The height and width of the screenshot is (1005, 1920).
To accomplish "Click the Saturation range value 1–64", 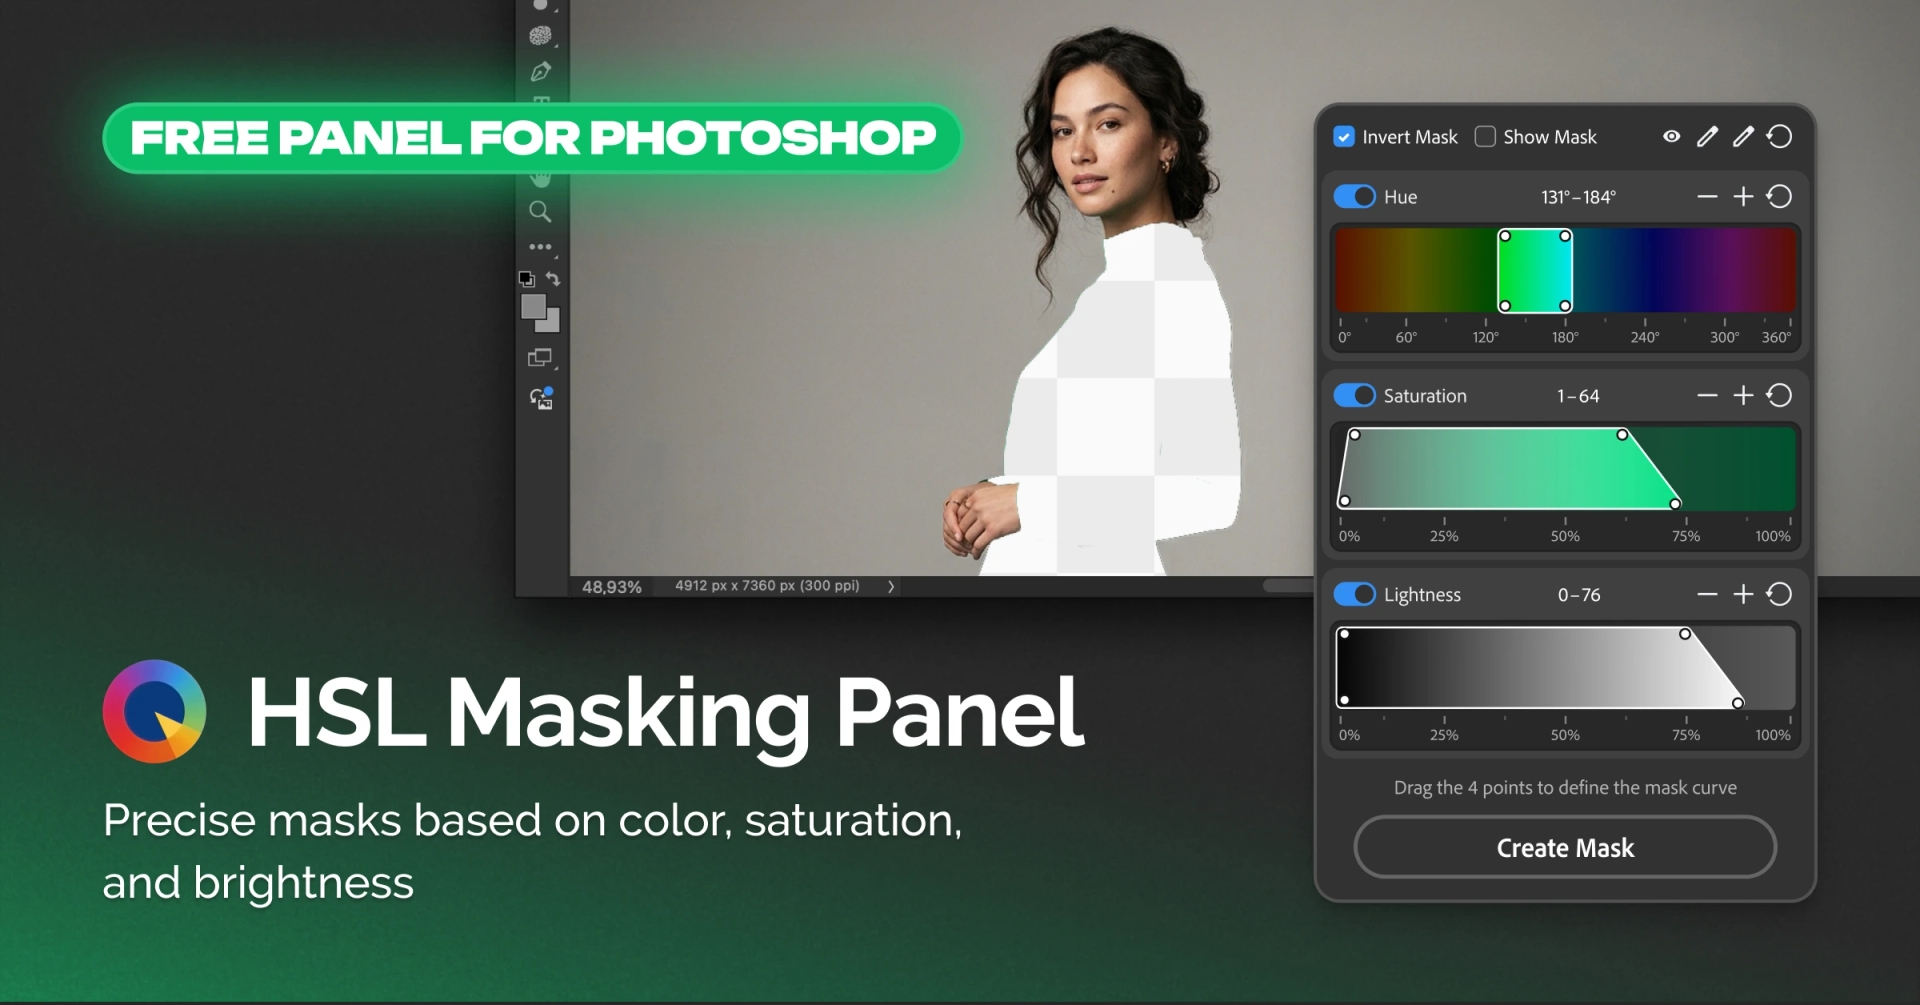I will click(x=1578, y=396).
